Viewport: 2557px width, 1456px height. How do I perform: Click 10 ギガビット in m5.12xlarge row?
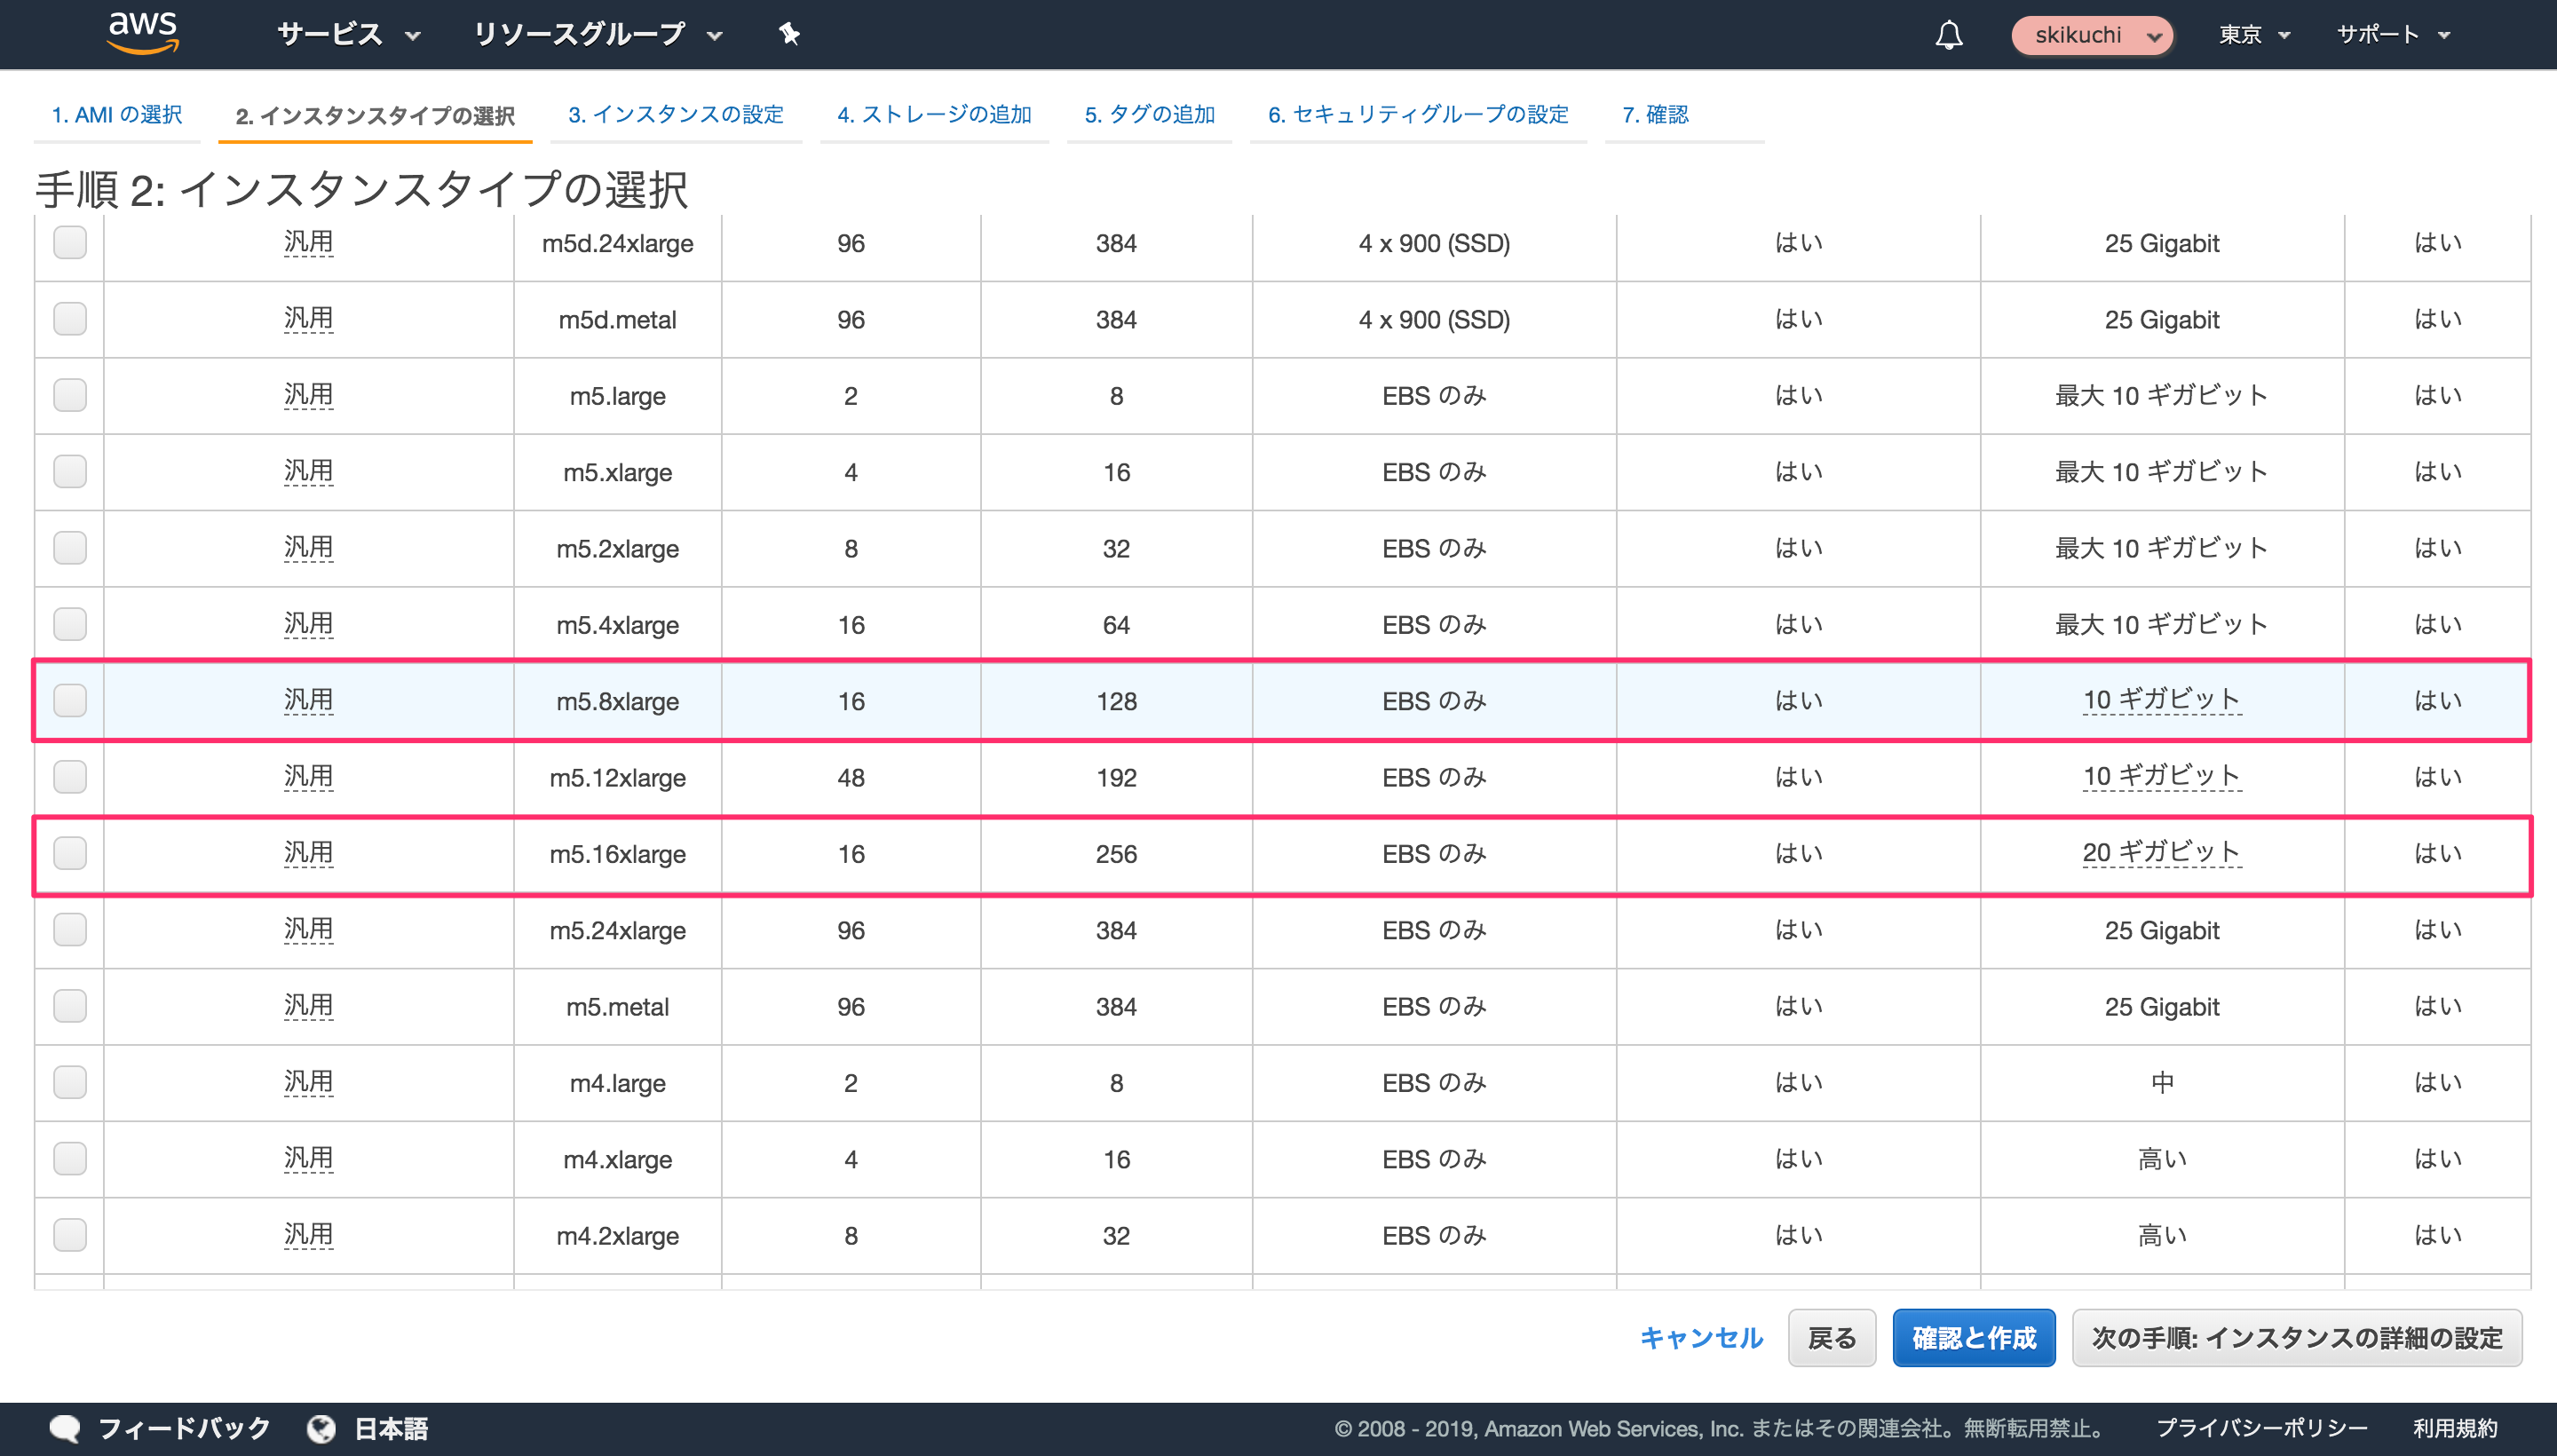click(2162, 777)
